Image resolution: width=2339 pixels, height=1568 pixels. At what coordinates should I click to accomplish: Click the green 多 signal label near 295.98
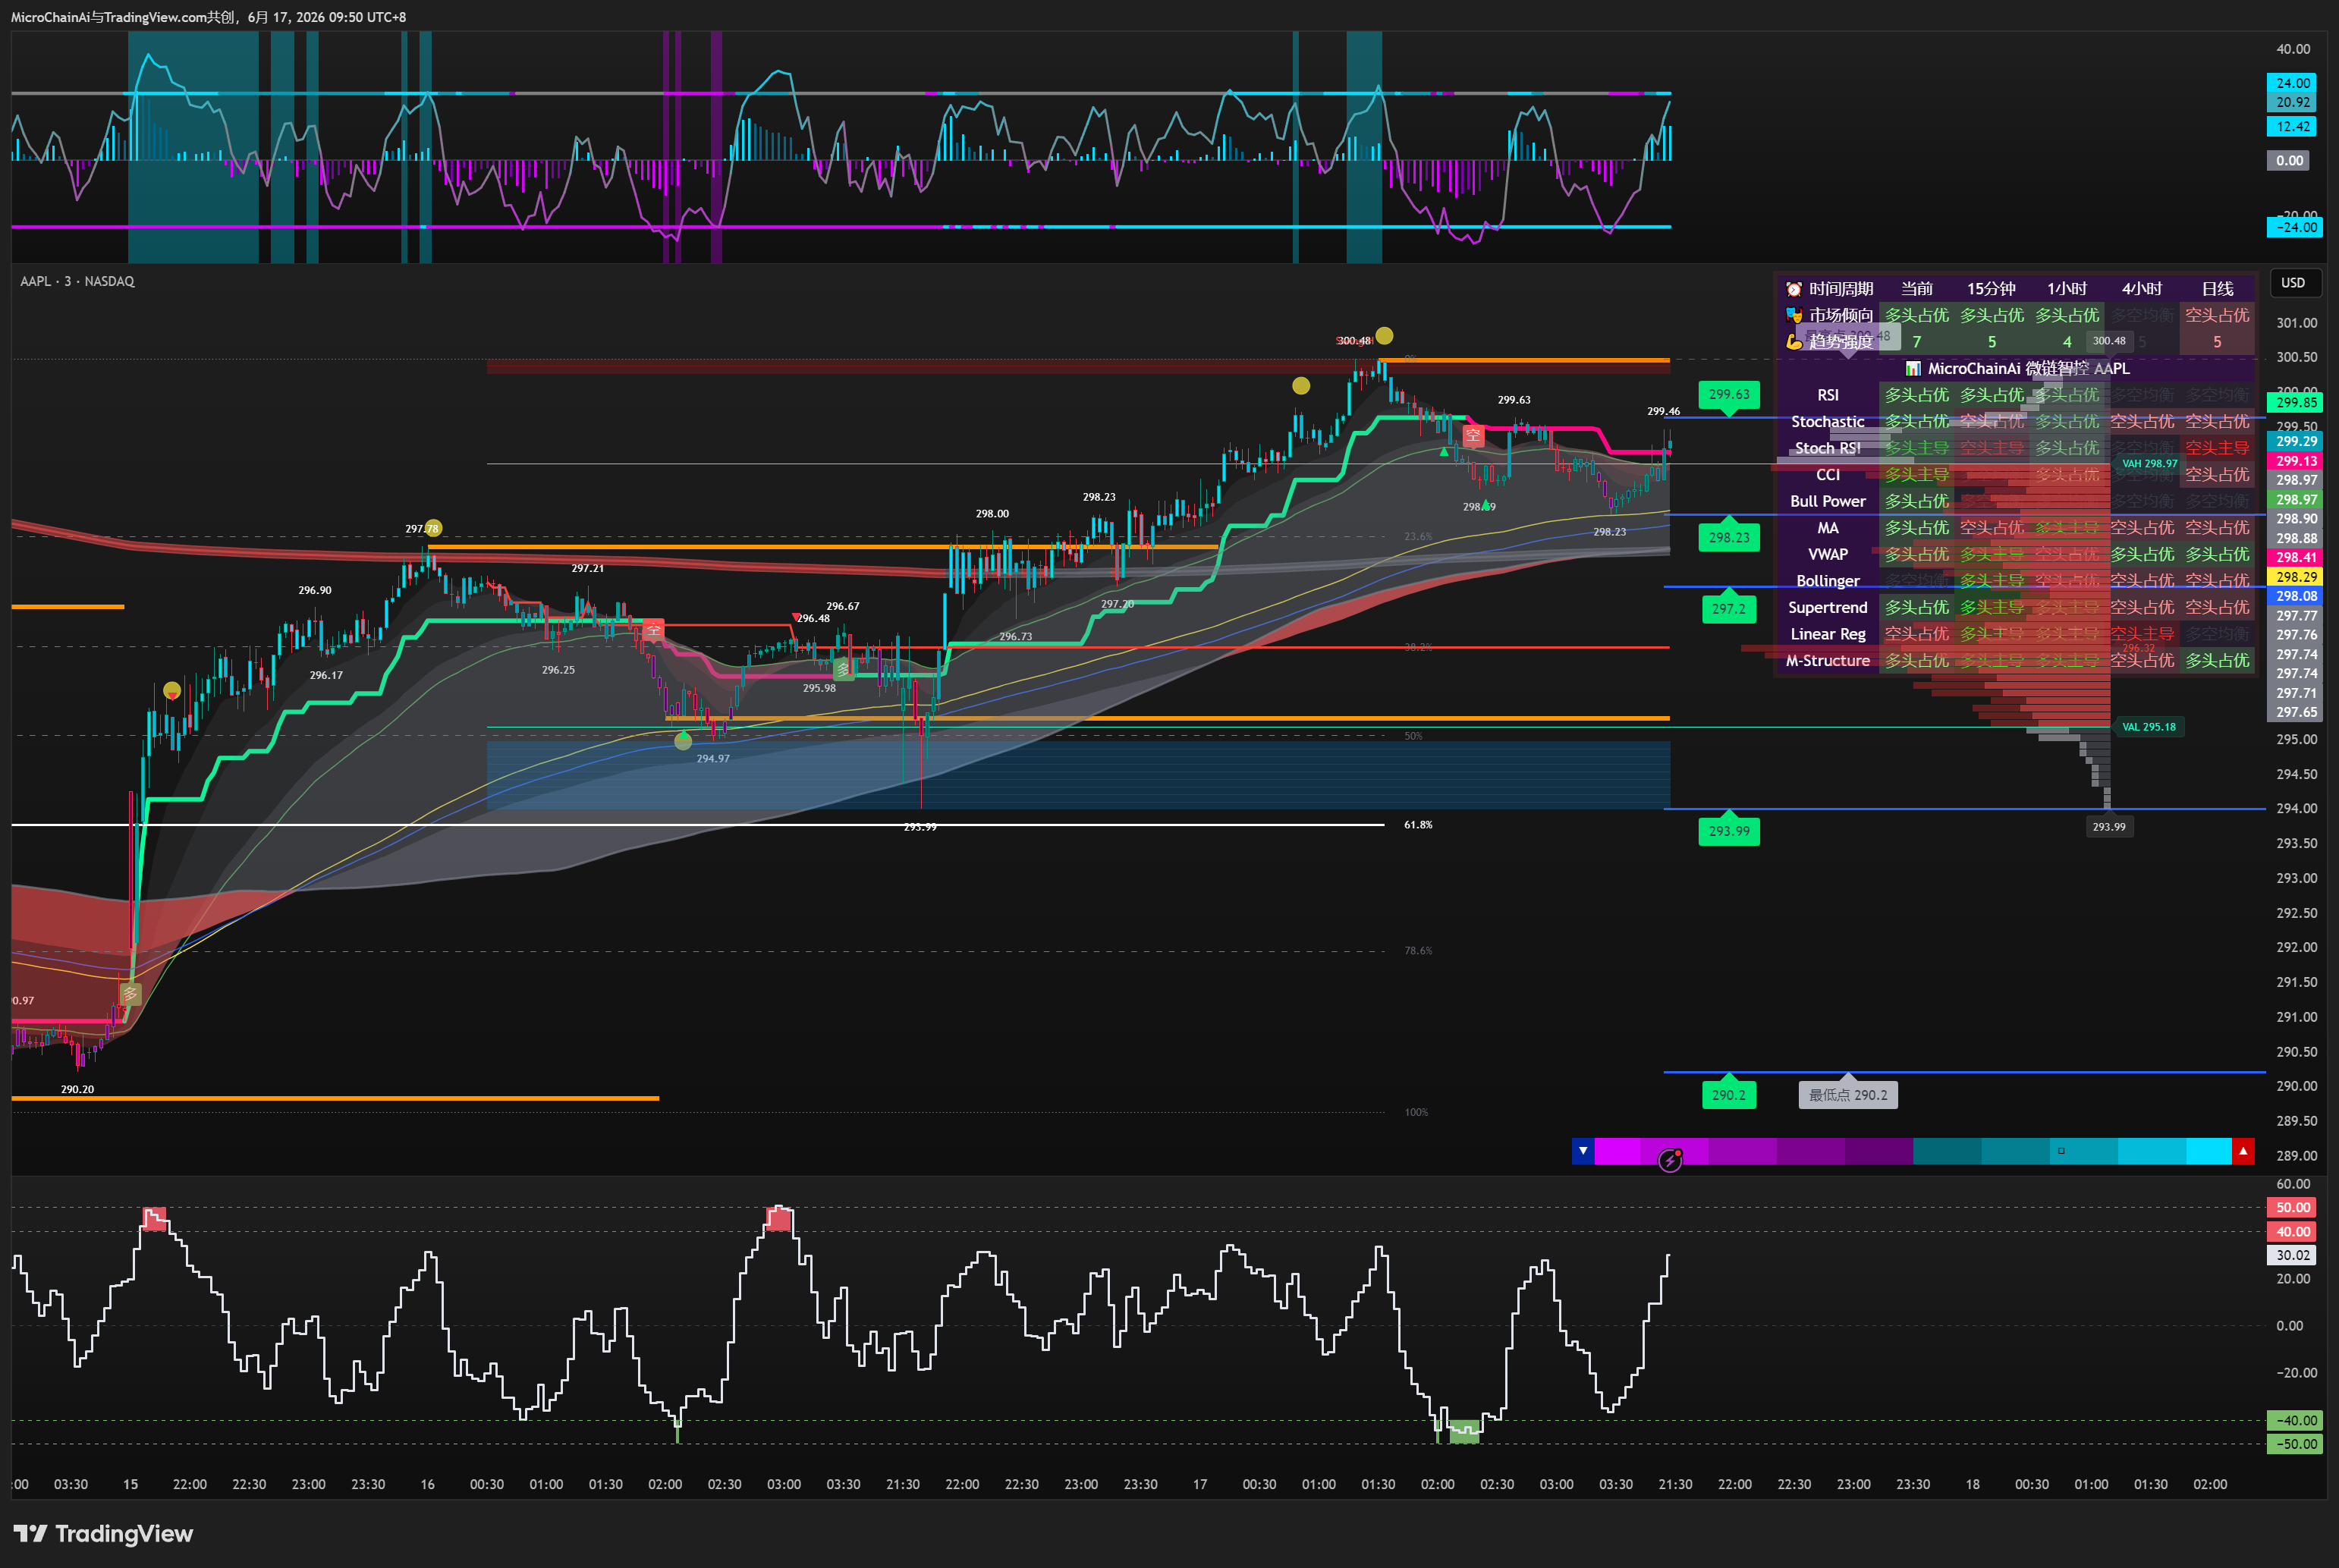tap(844, 669)
